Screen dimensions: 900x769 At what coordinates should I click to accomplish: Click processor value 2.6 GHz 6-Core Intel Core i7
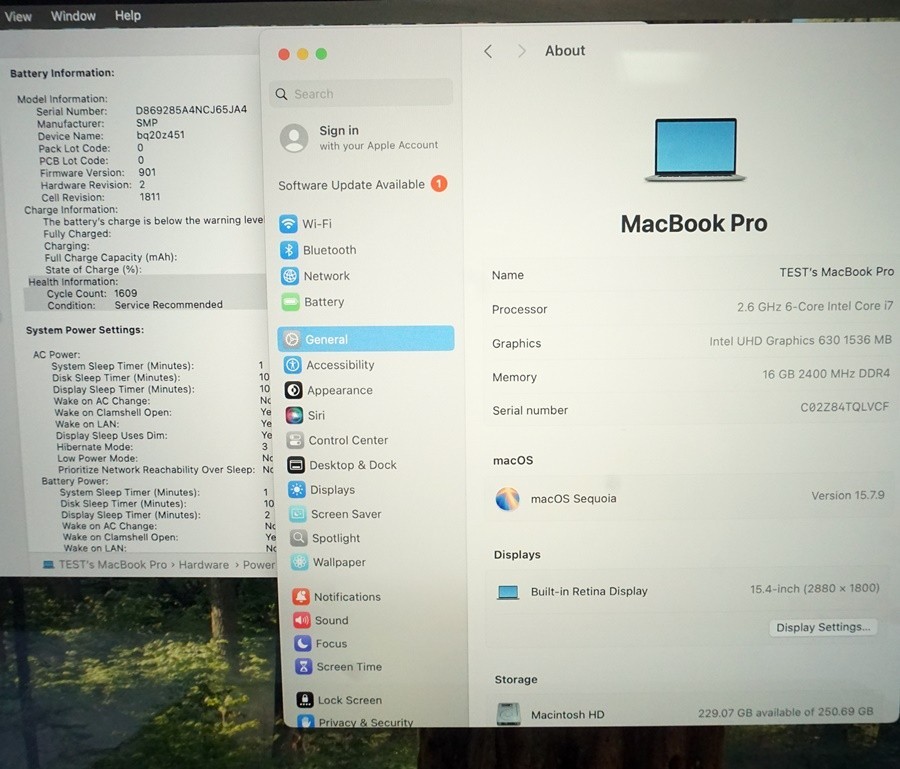[815, 306]
